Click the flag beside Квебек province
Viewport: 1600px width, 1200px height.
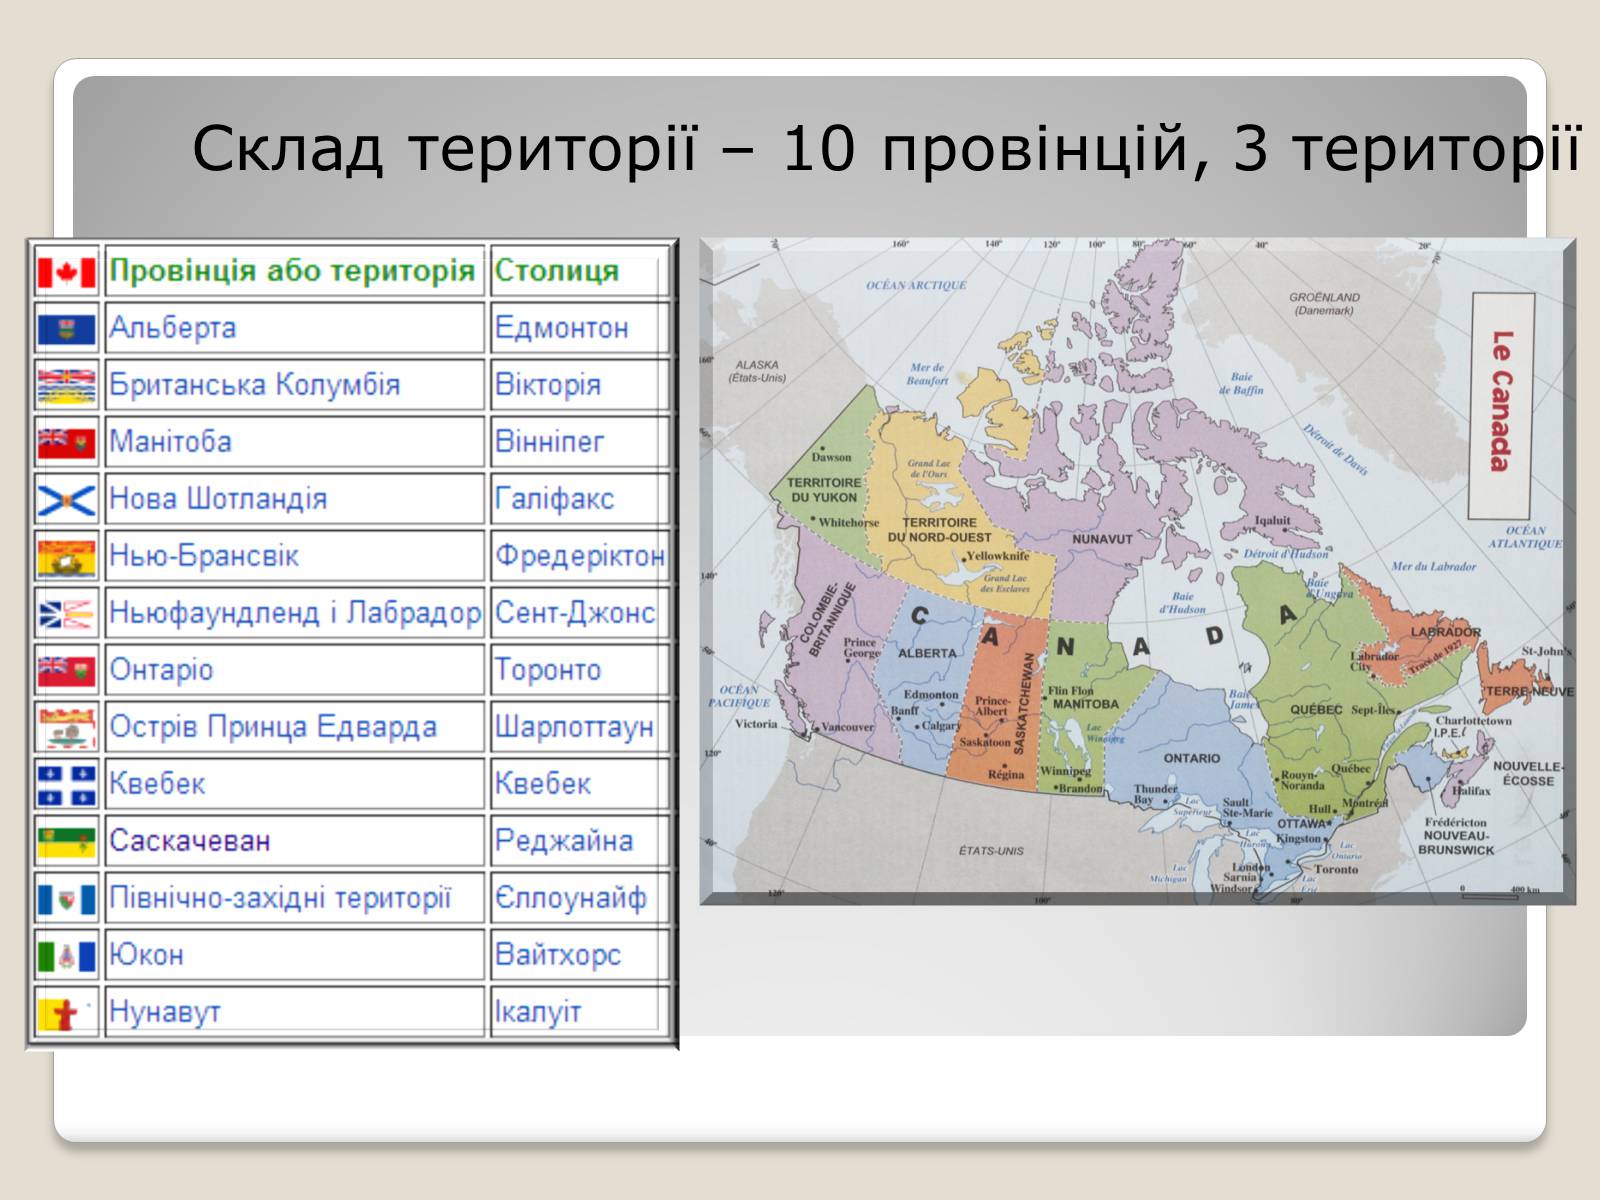66,785
